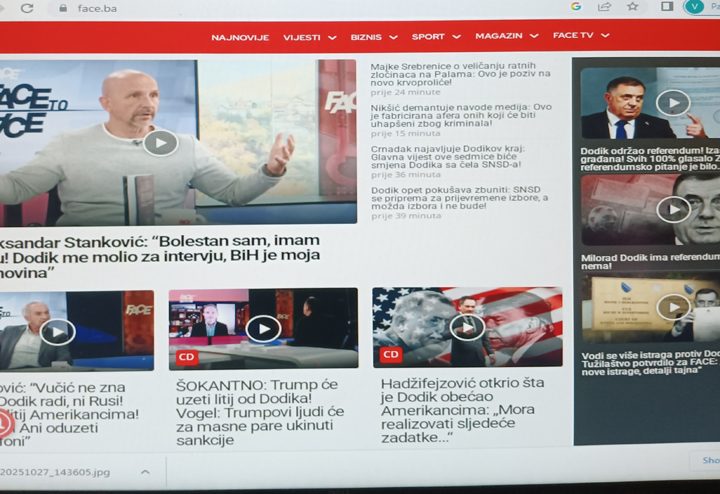This screenshot has height=494, width=720.
Task: Read Majke Srebrenice o veličanju article
Action: pyautogui.click(x=460, y=74)
